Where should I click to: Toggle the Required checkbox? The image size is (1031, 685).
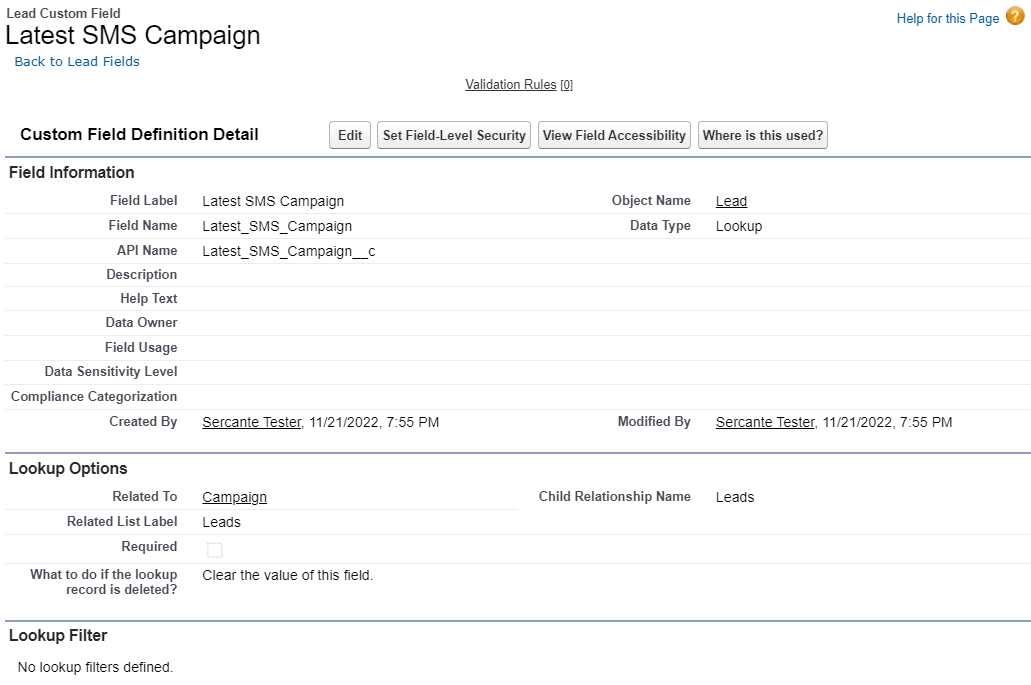tap(215, 549)
